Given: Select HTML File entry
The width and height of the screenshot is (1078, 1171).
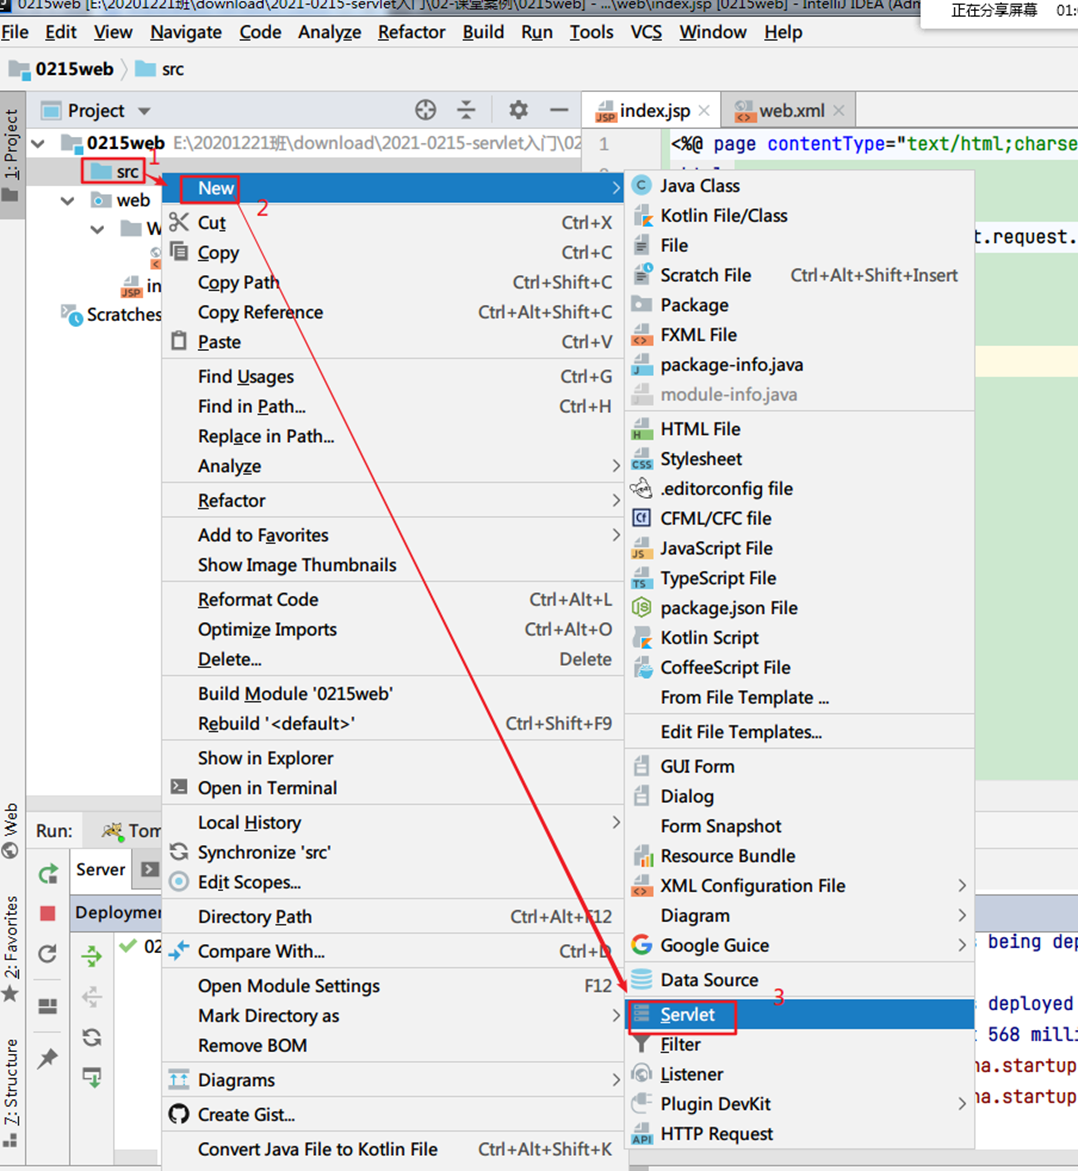Looking at the screenshot, I should tap(799, 429).
